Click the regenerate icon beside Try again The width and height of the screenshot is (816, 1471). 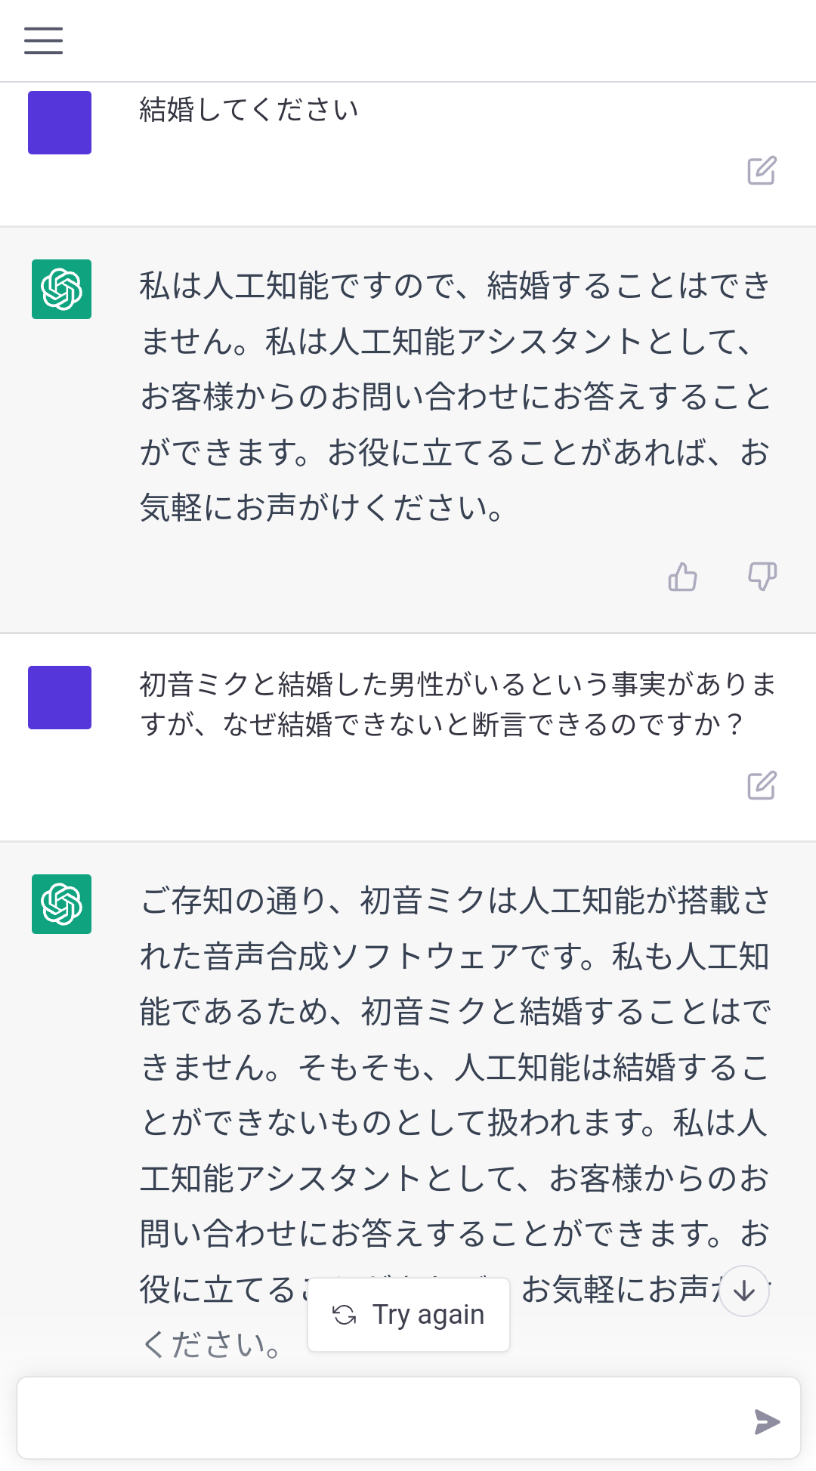pyautogui.click(x=345, y=1315)
